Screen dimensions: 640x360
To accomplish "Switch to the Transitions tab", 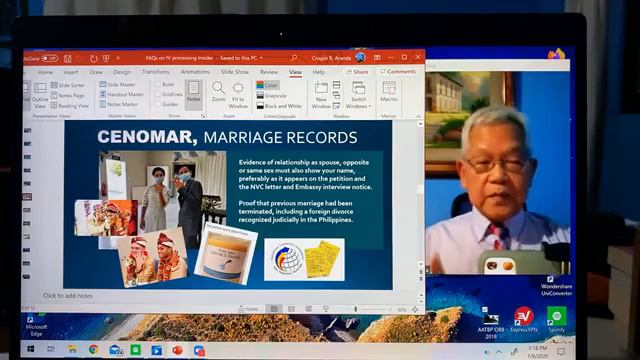I will 156,72.
